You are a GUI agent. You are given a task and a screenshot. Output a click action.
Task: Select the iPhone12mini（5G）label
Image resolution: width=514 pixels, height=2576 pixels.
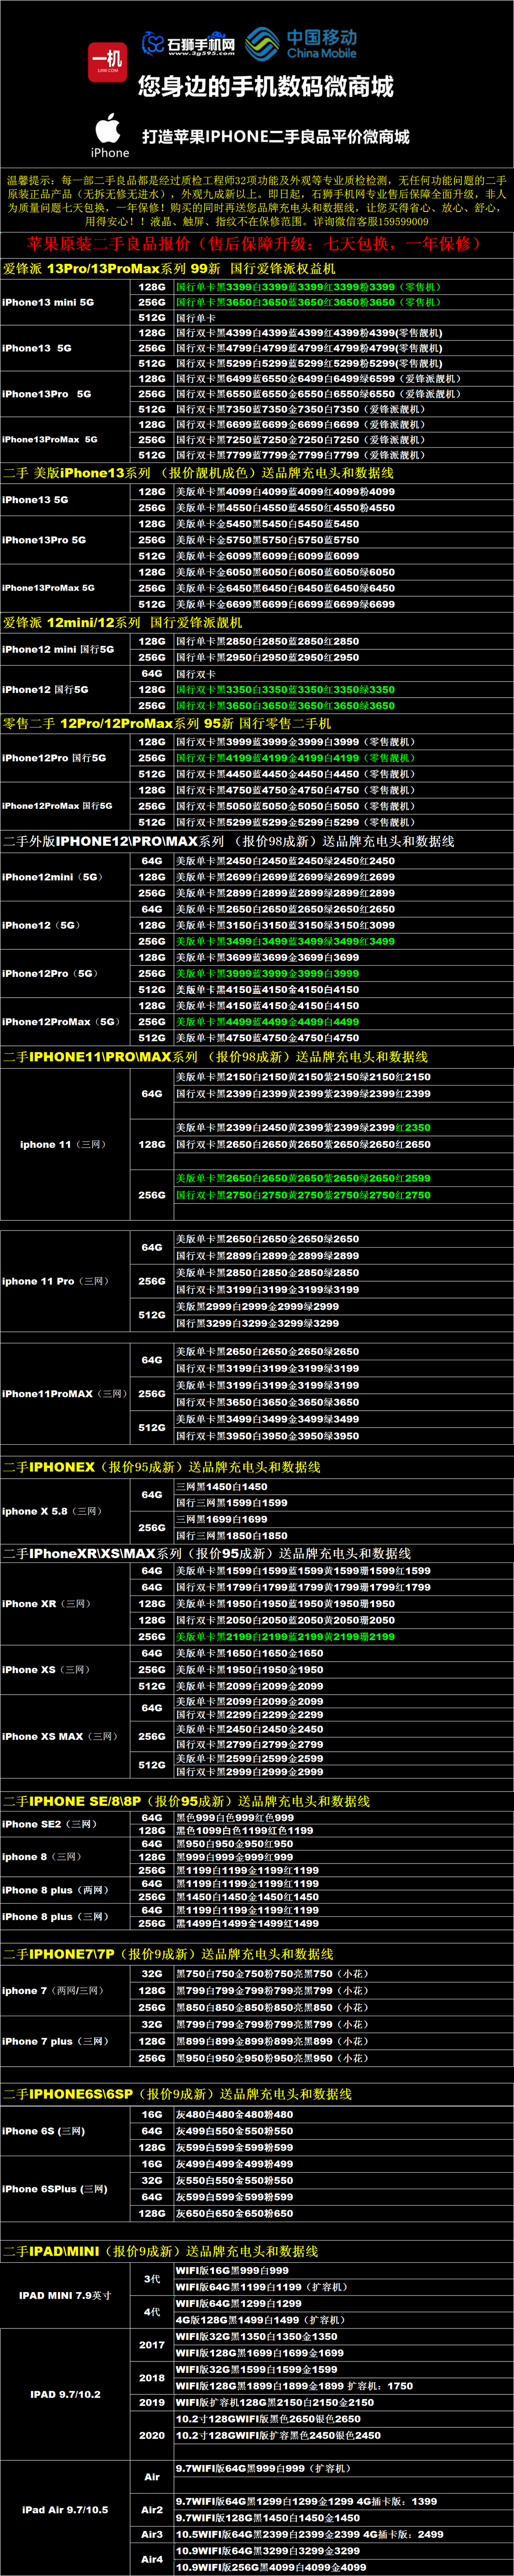tap(52, 877)
